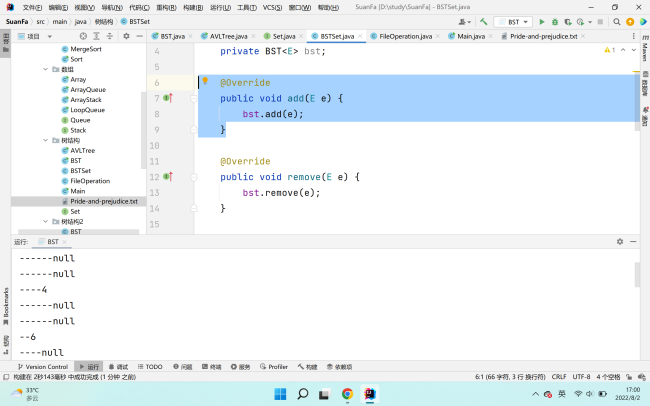Image resolution: width=650 pixels, height=406 pixels.
Task: Open Bookmarks sidebar tool window
Action: (6, 306)
